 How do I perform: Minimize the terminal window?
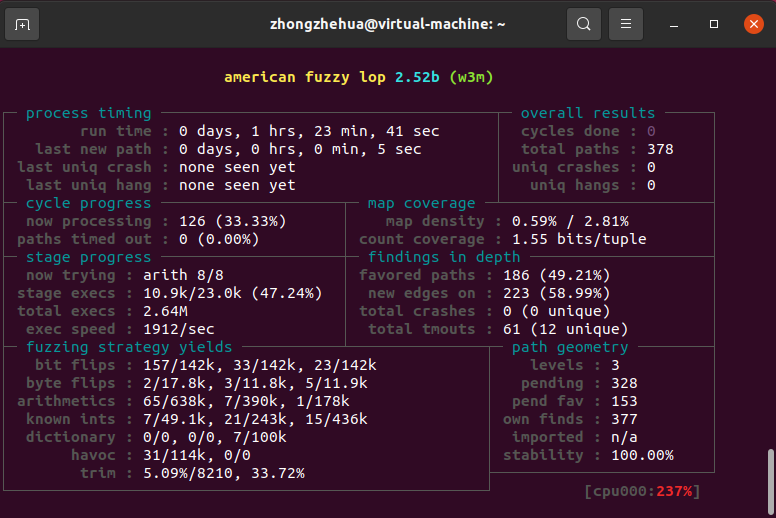click(674, 24)
